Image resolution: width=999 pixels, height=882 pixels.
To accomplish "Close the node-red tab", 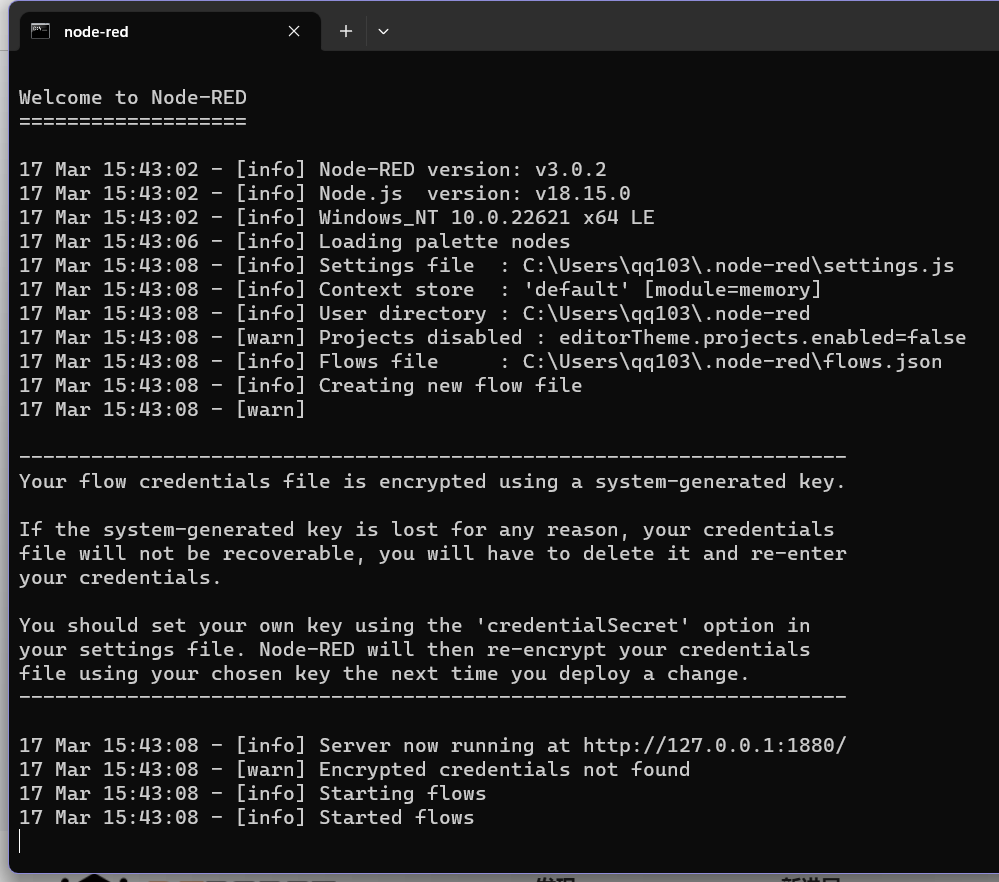I will (294, 31).
